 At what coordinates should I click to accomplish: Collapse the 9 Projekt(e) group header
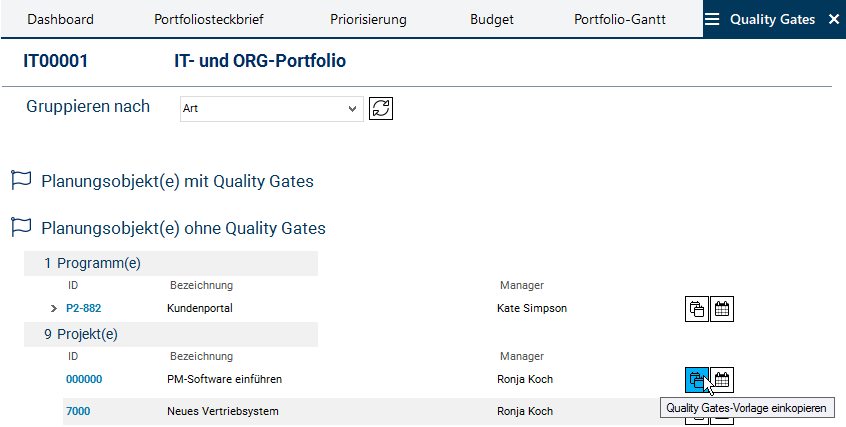click(x=80, y=334)
